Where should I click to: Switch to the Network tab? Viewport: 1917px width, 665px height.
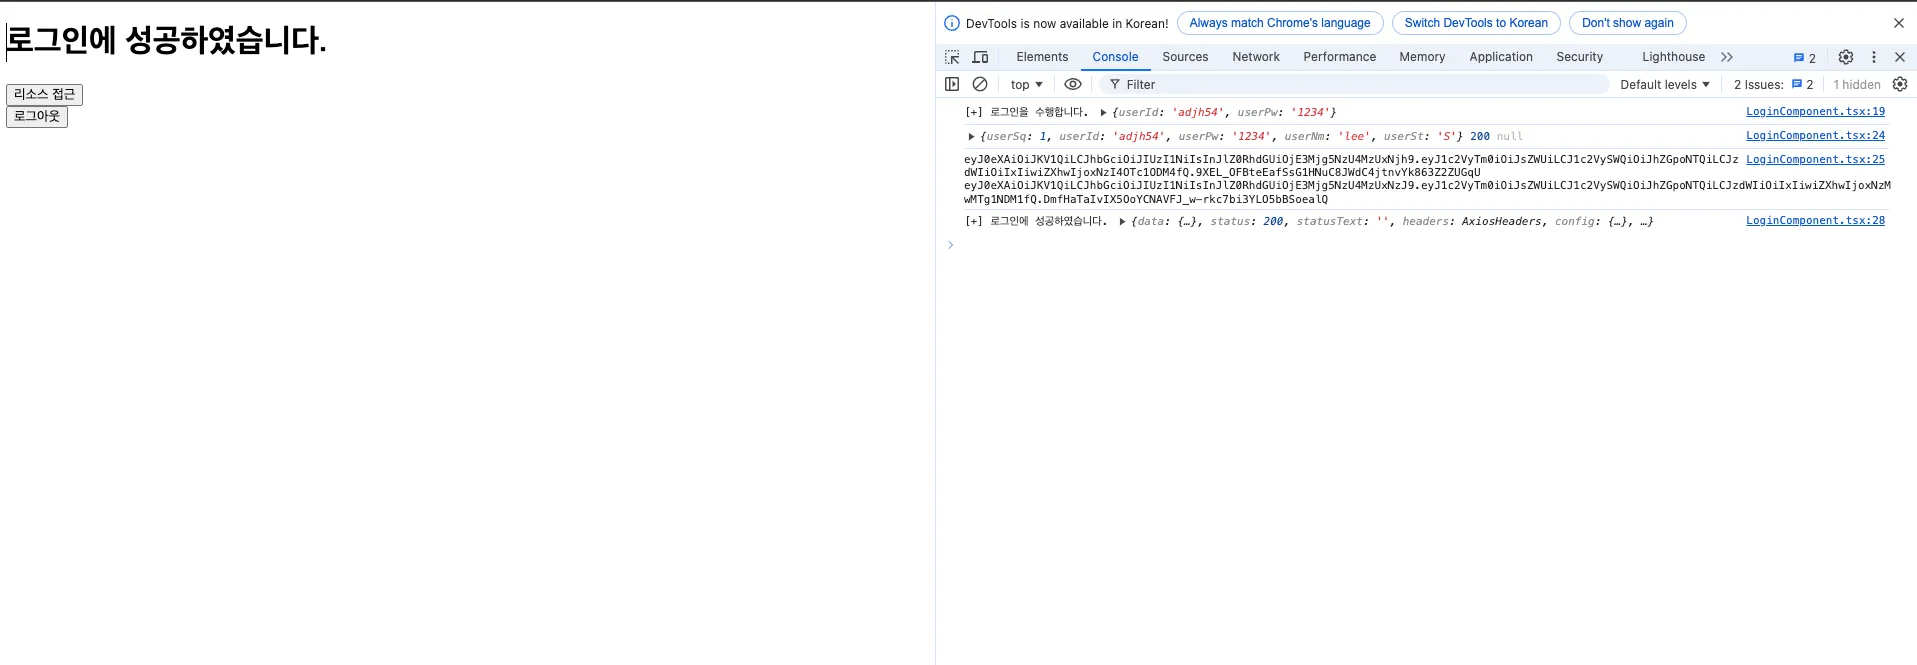(1256, 57)
